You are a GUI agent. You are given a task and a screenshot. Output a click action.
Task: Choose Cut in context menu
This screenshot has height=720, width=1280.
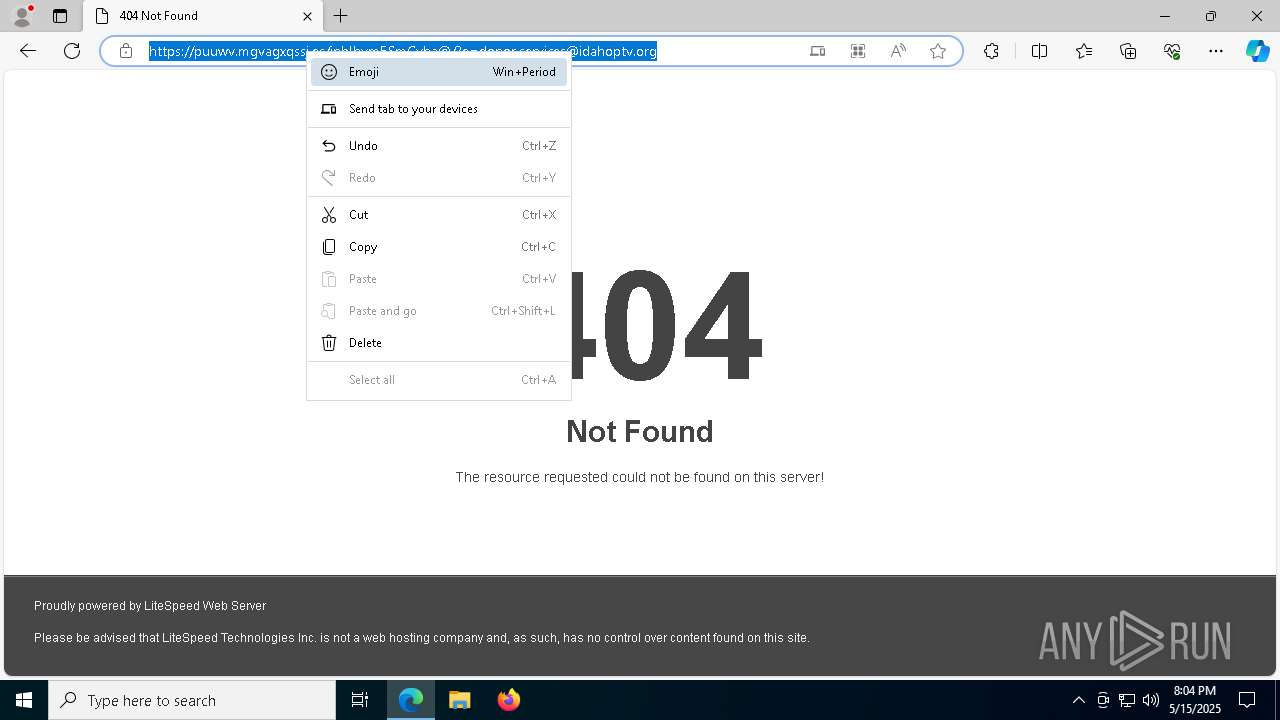(x=439, y=215)
